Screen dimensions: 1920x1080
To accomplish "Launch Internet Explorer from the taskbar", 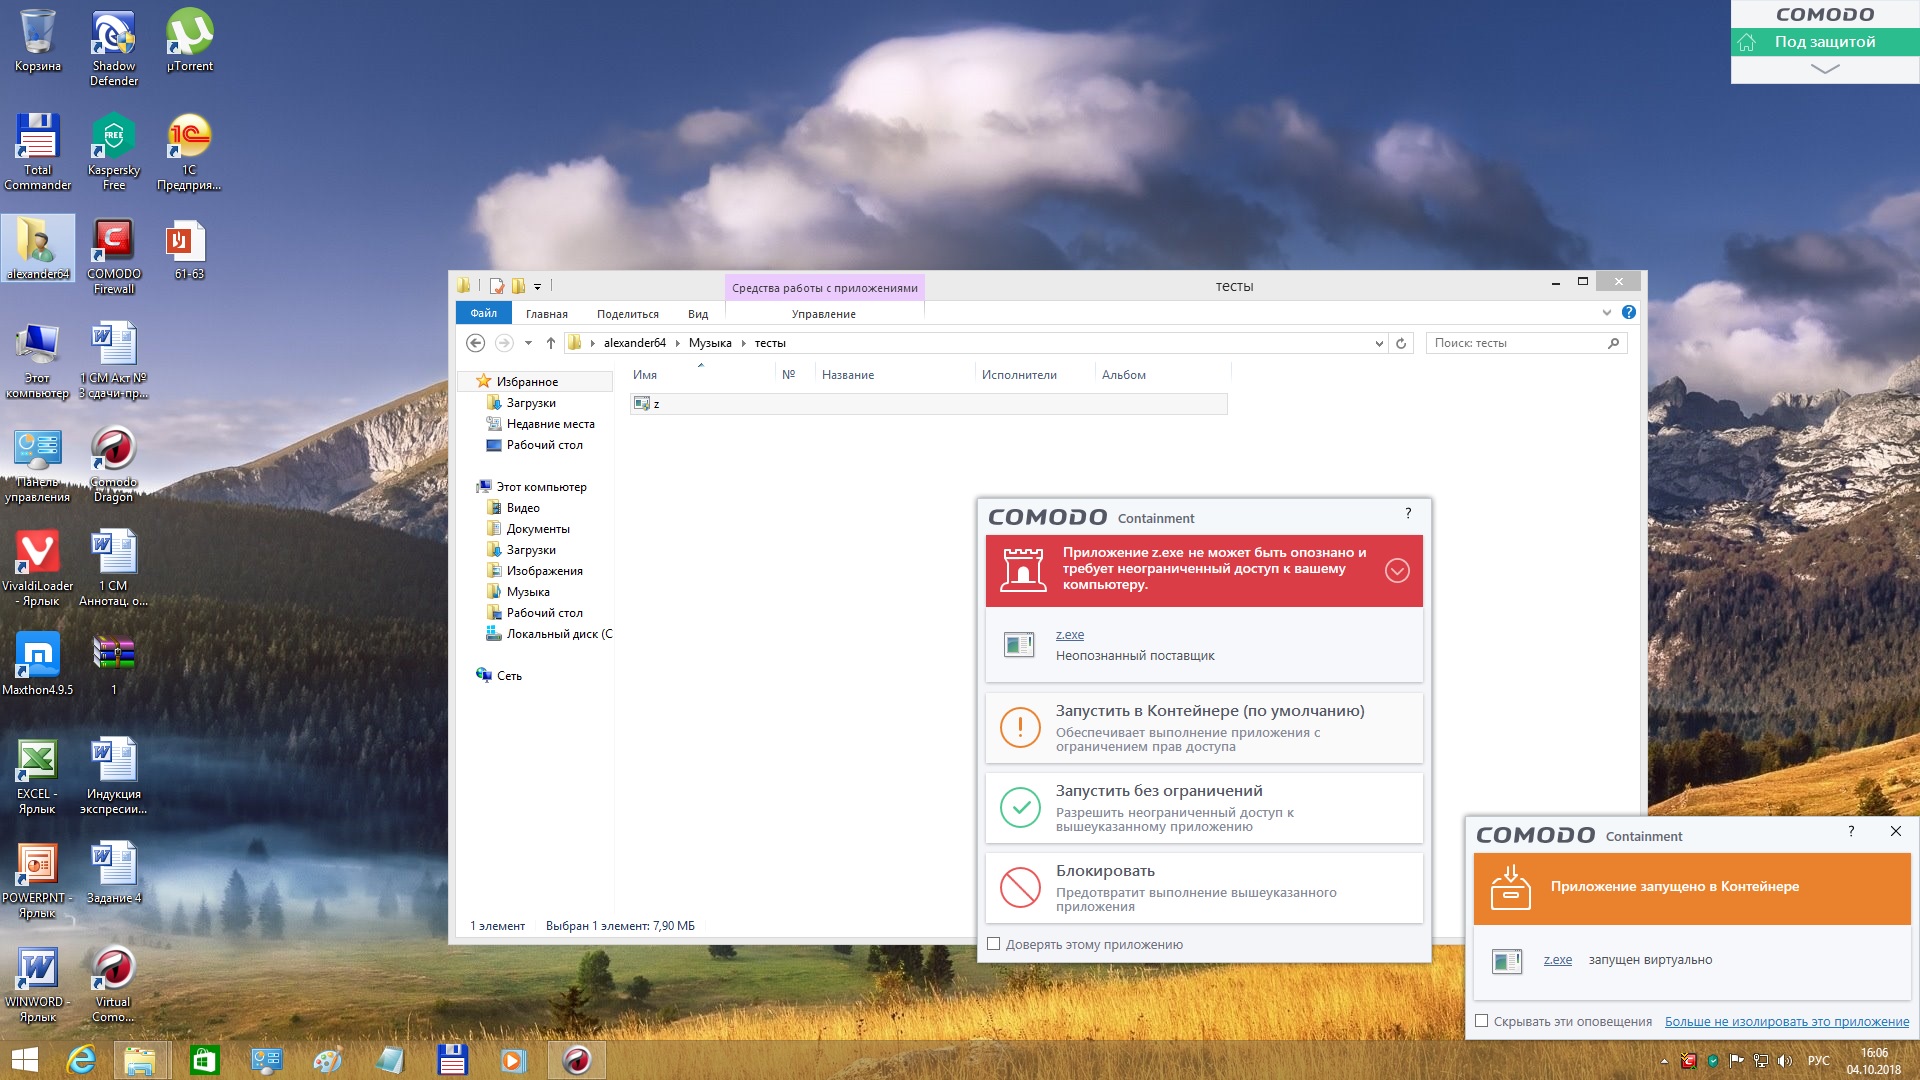I will click(81, 1060).
